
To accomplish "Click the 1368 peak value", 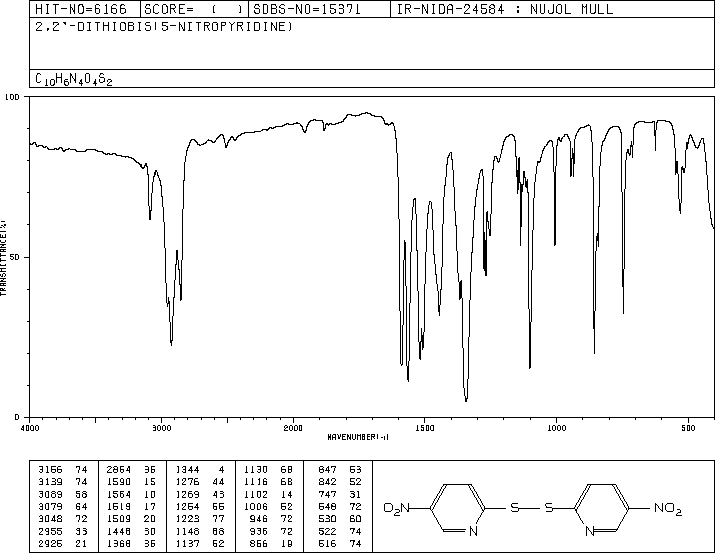I will (119, 543).
